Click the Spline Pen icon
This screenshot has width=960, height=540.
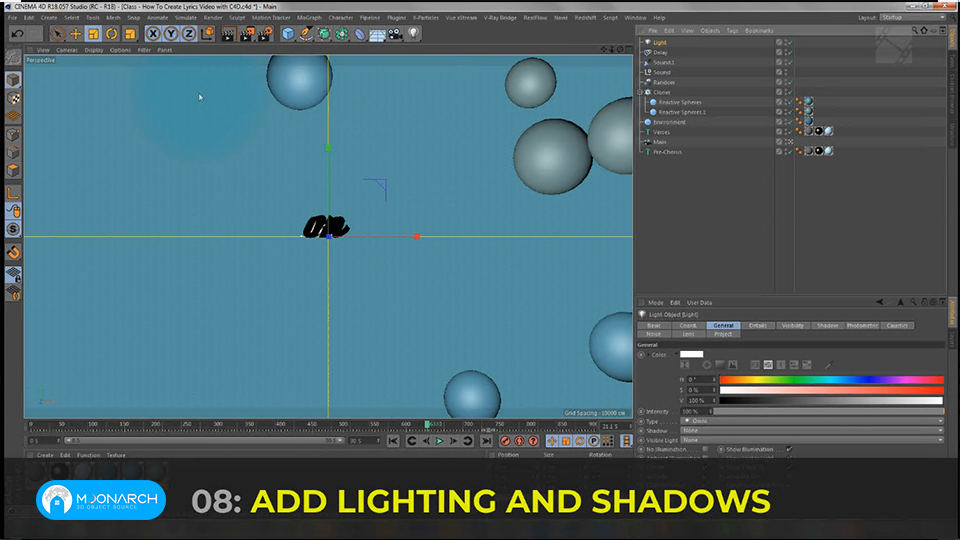pos(306,34)
